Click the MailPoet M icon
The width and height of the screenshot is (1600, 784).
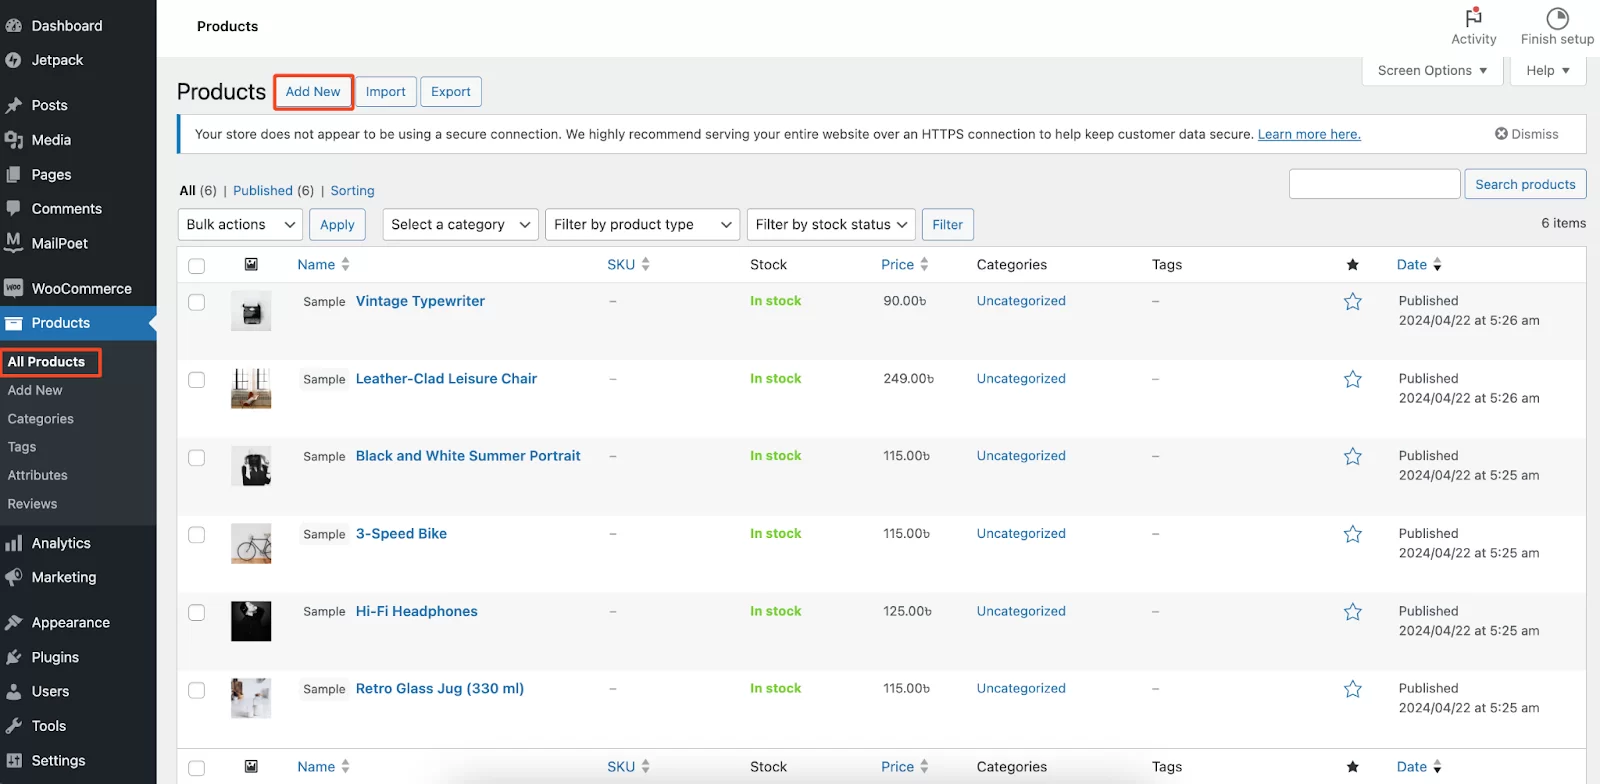[14, 242]
